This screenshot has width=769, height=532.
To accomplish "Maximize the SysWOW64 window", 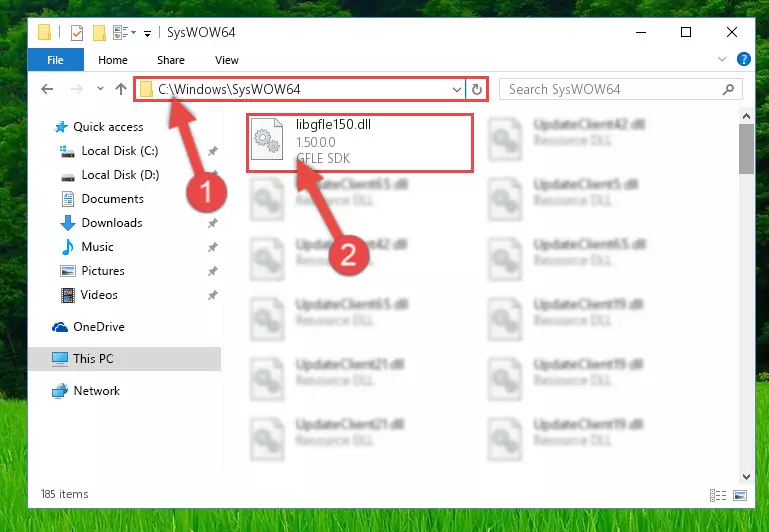I will [x=686, y=32].
